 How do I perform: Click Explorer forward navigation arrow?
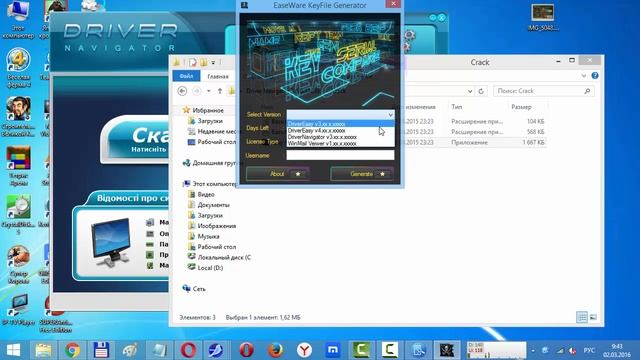197,91
